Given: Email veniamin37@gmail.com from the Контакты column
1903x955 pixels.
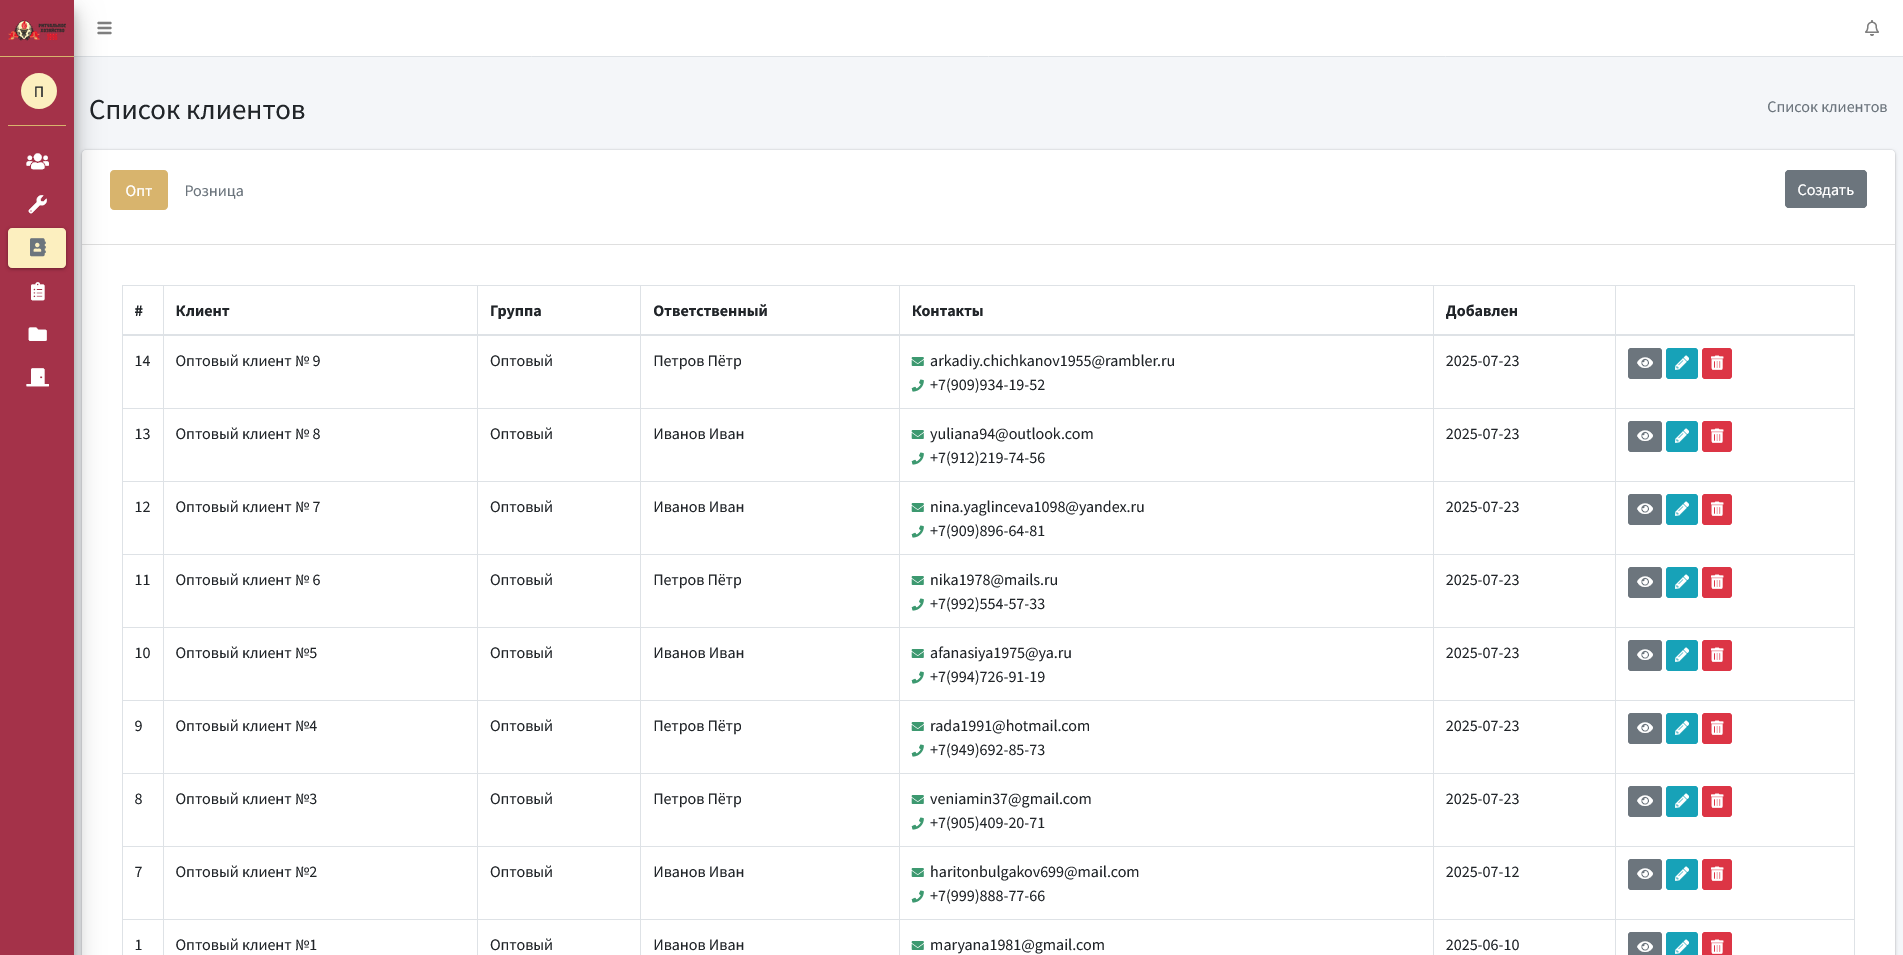Looking at the screenshot, I should pos(1009,799).
